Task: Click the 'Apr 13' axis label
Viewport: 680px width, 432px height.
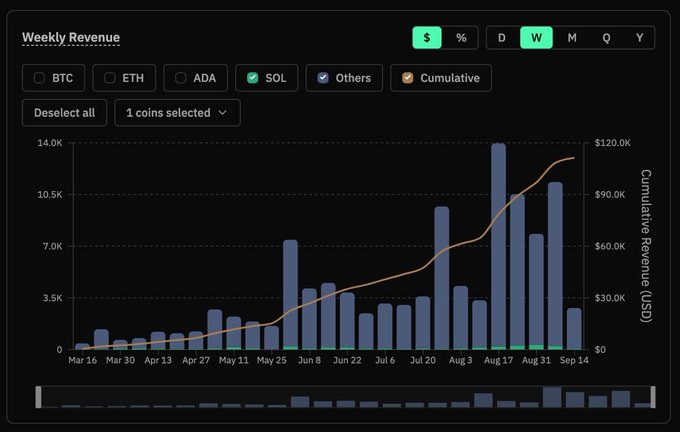Action: point(158,360)
